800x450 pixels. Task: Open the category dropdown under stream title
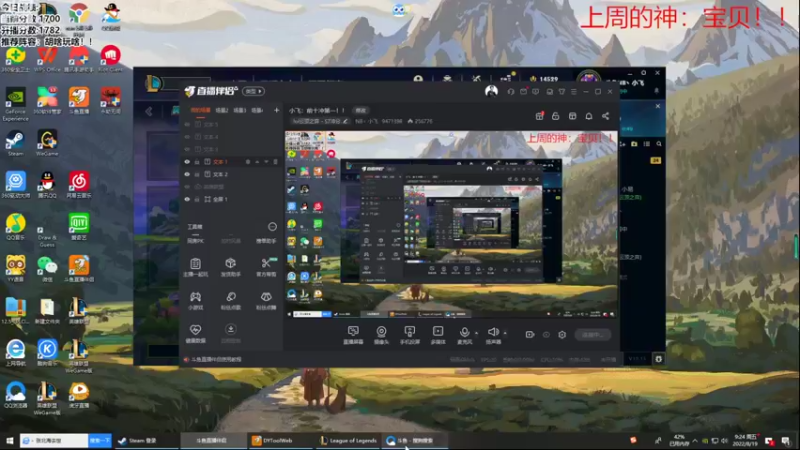click(x=320, y=121)
